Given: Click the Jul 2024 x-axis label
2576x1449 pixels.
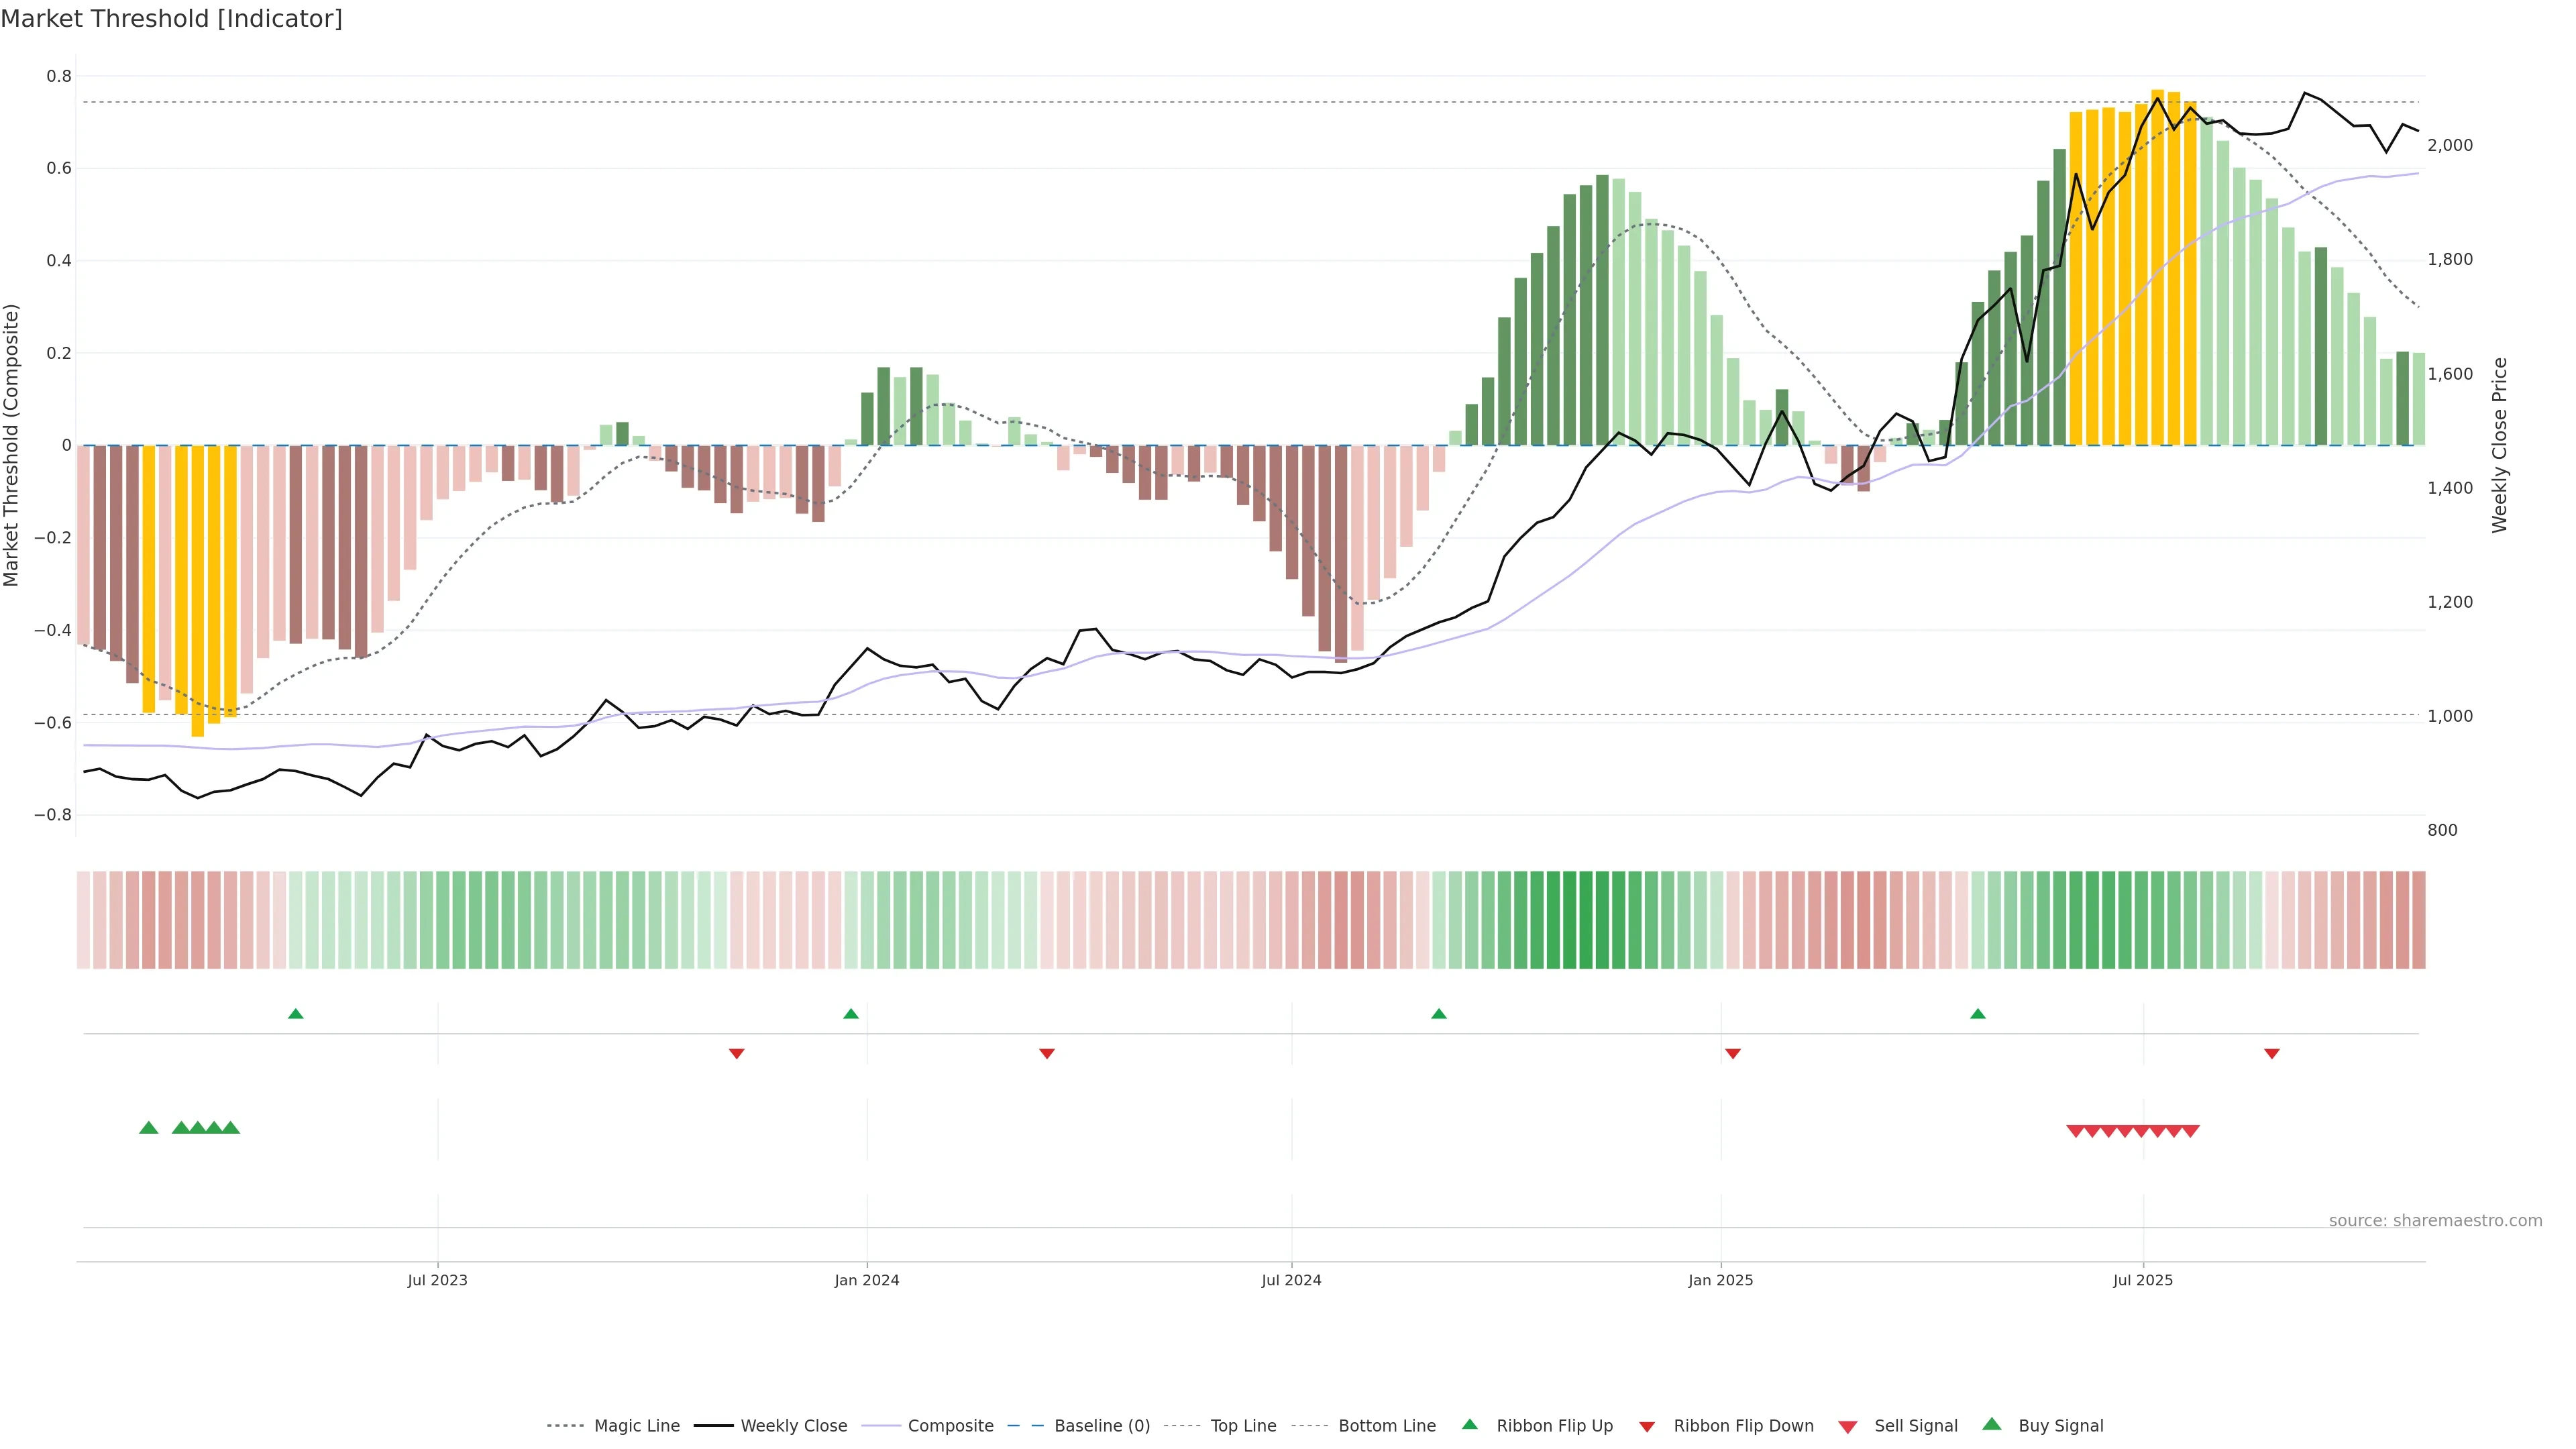Looking at the screenshot, I should [1291, 1280].
